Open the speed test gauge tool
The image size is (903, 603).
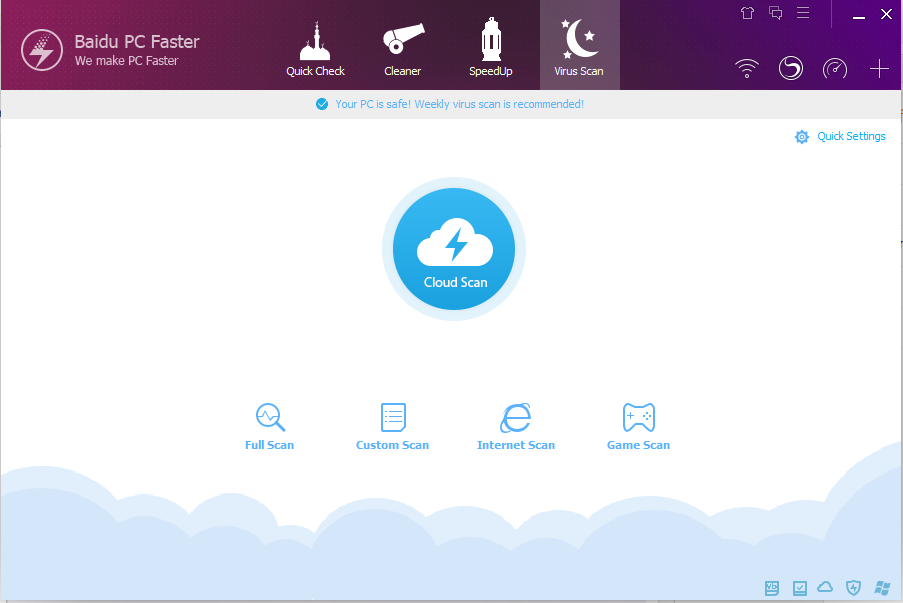[x=834, y=69]
